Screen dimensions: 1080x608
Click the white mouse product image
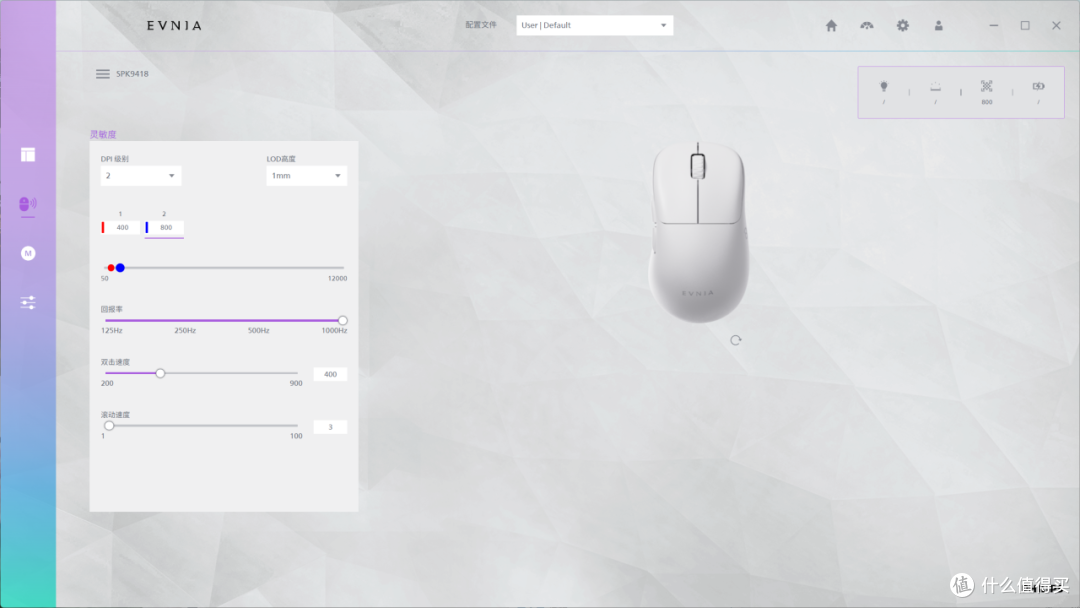point(698,232)
